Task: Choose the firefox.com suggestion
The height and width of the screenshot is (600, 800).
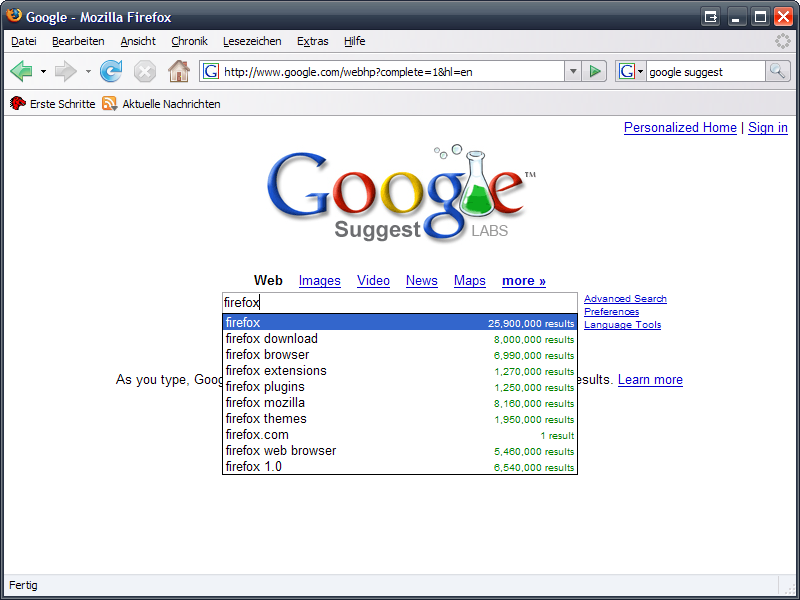Action: point(400,435)
